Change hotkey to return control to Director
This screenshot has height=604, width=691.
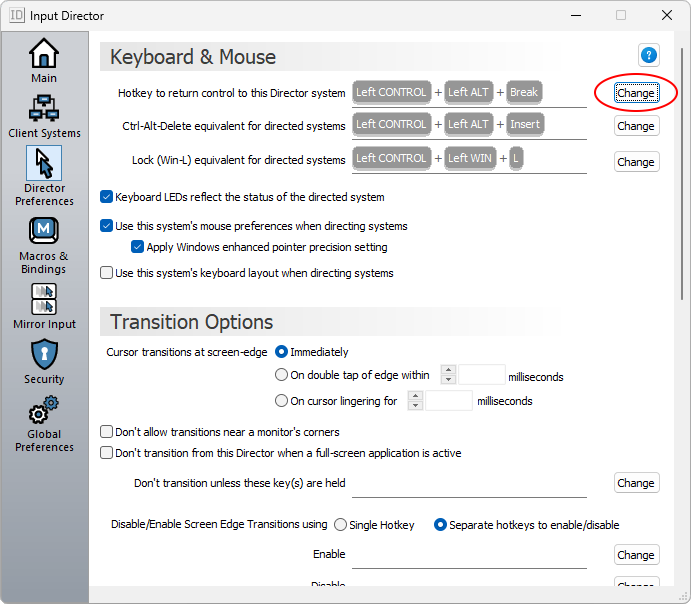pos(636,93)
